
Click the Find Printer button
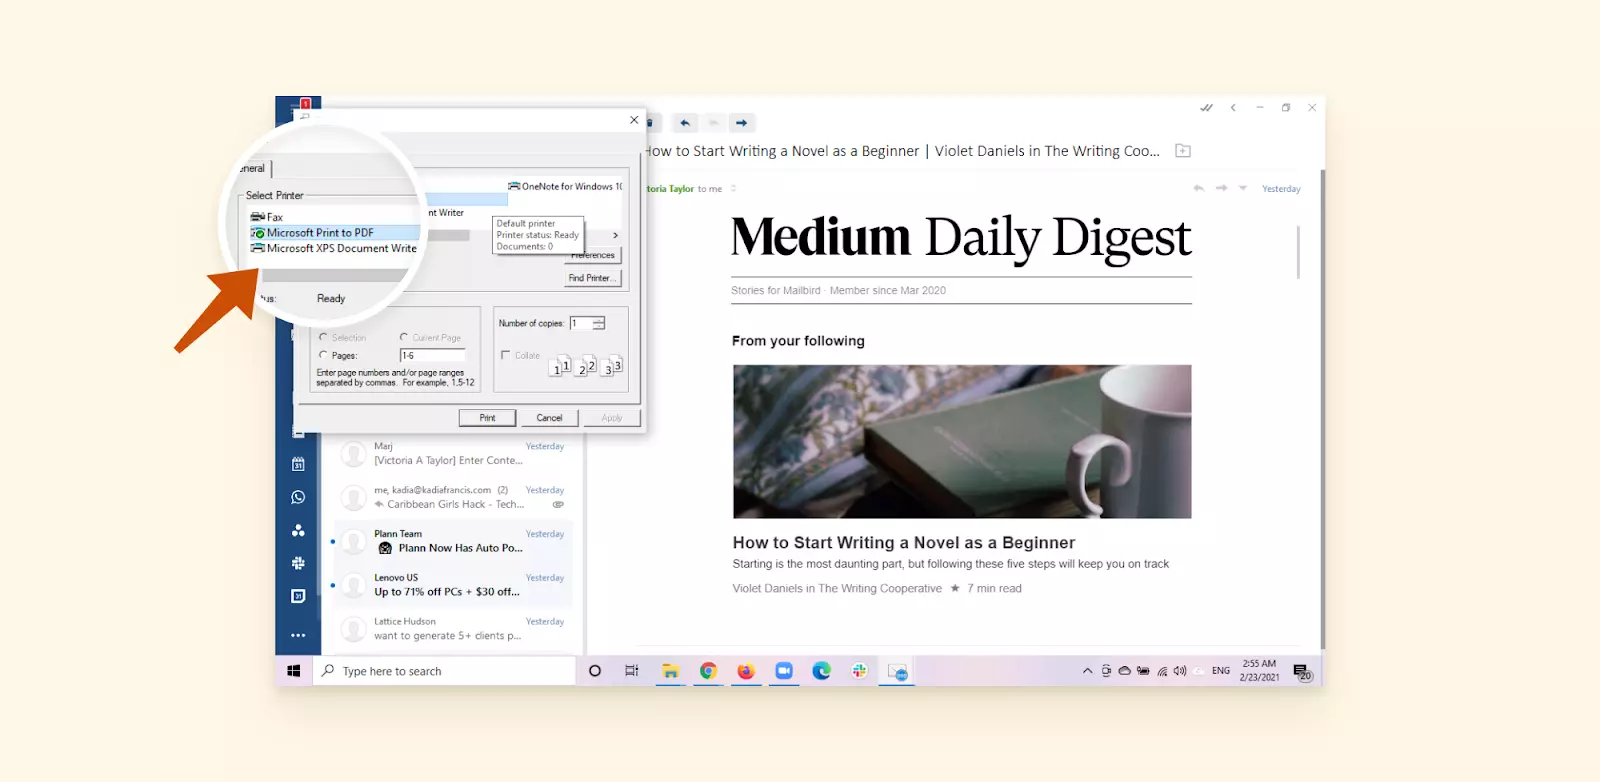tap(592, 278)
